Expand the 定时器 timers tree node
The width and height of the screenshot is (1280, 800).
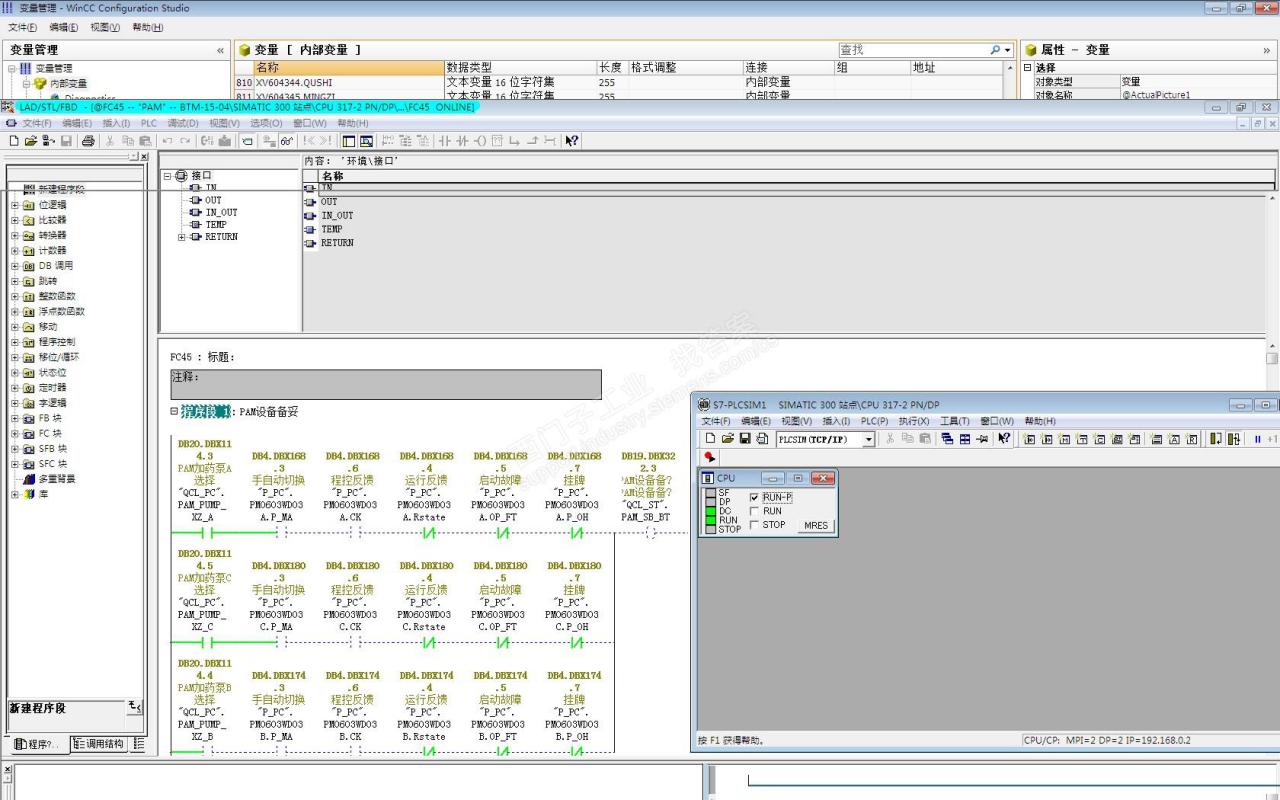(x=15, y=388)
